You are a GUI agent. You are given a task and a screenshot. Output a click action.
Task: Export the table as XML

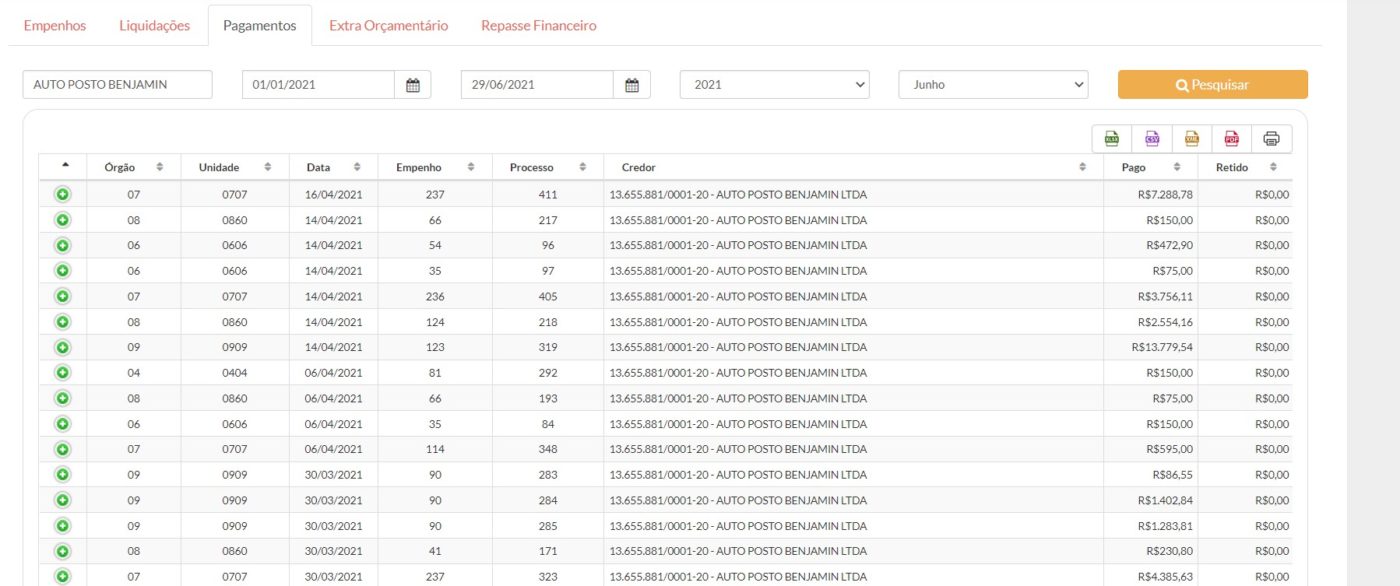(1191, 139)
